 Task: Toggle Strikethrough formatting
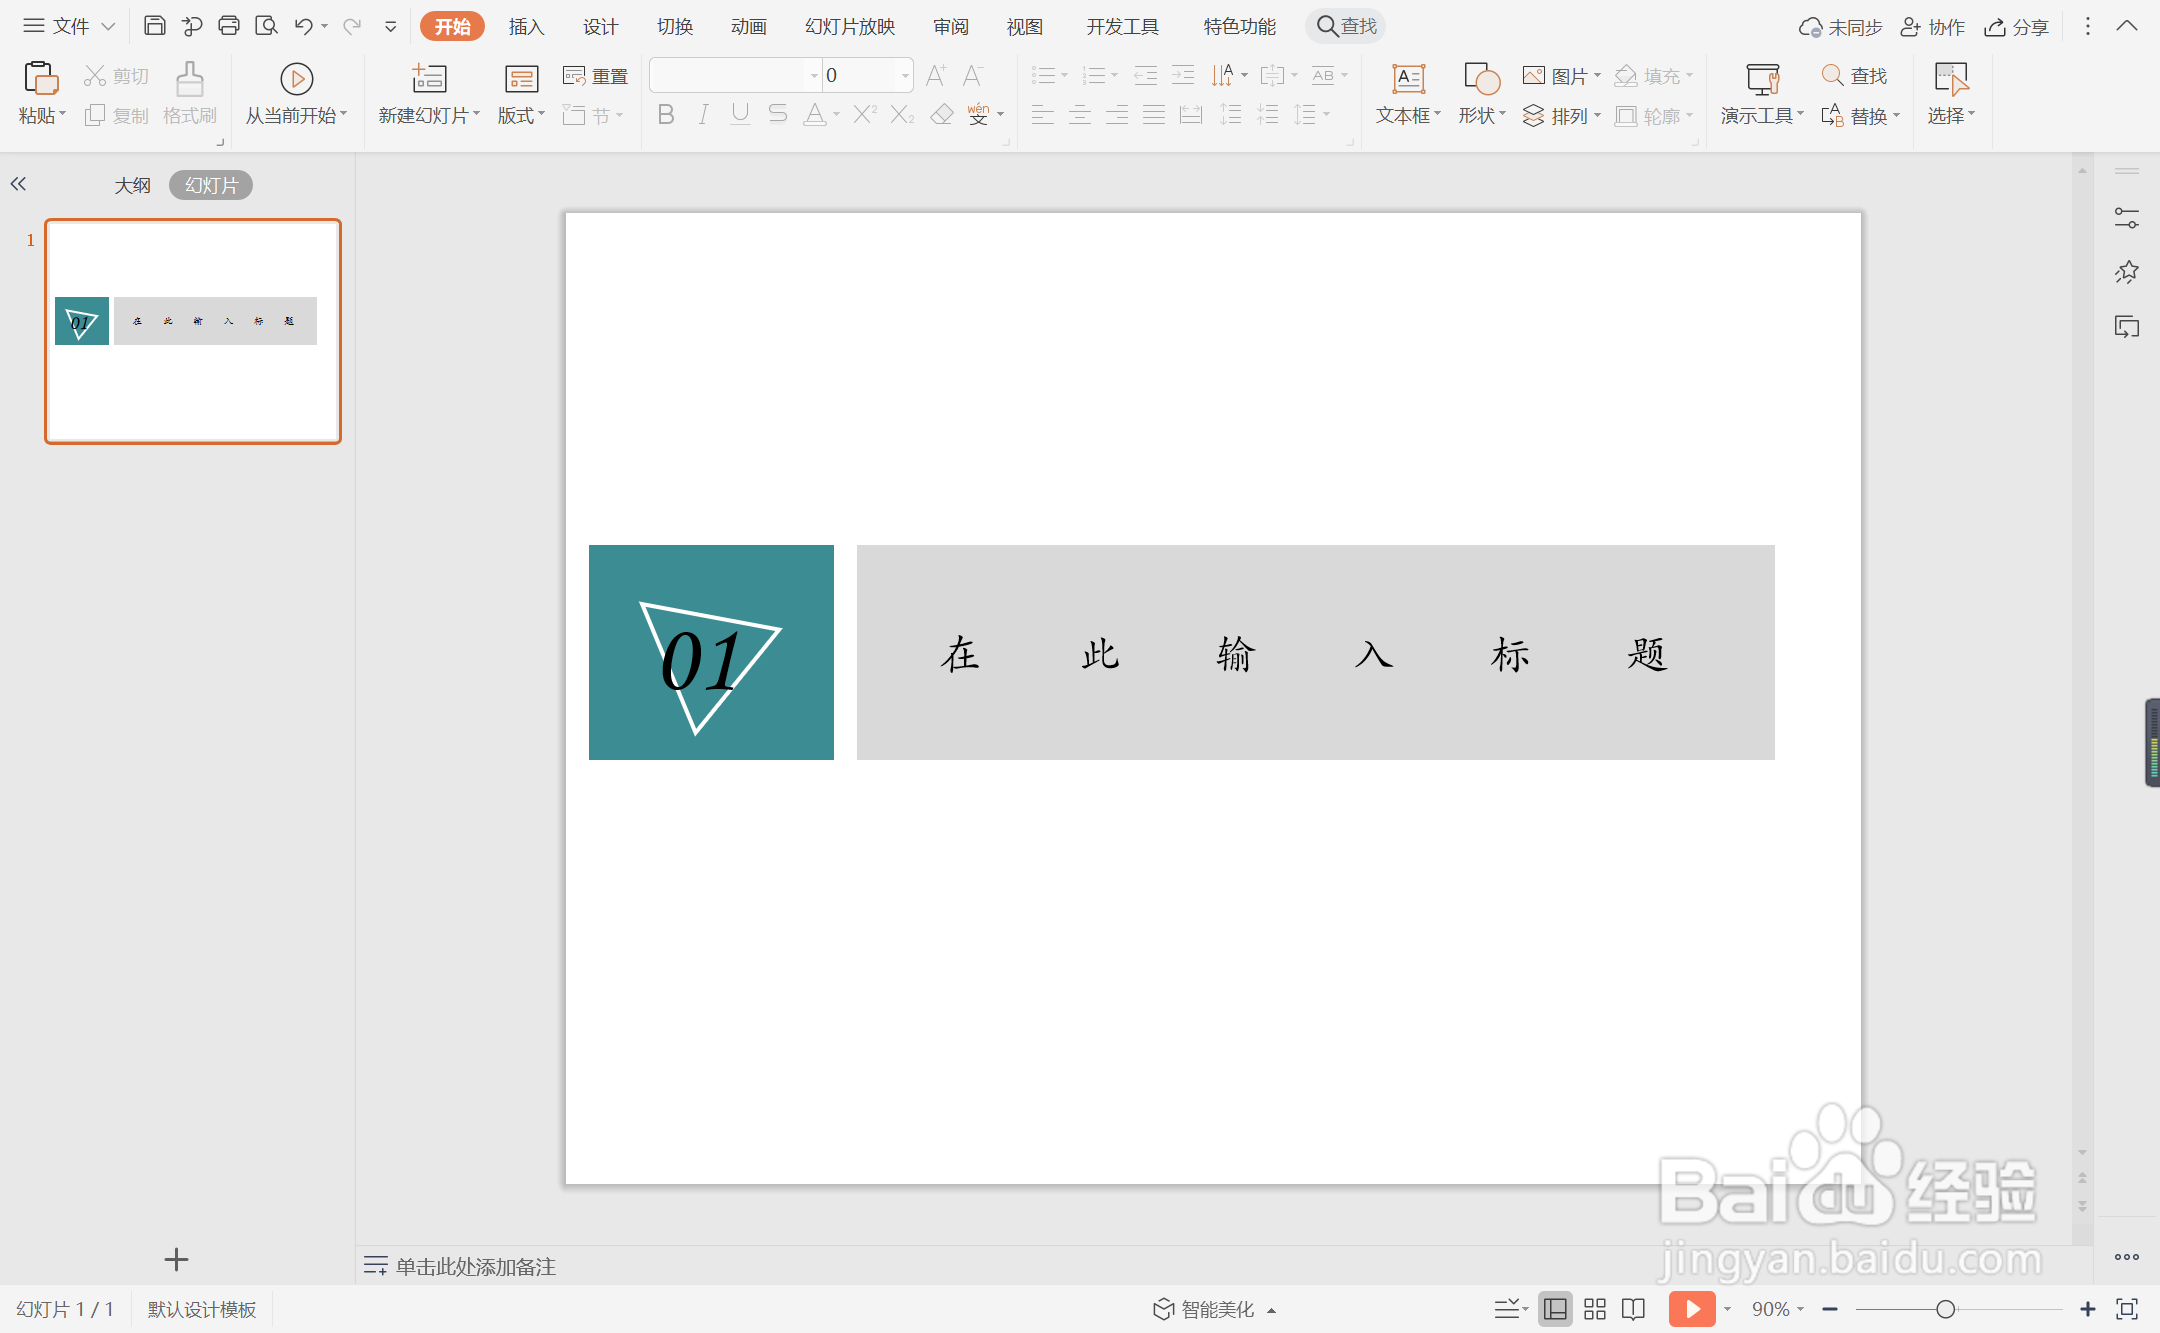click(778, 115)
